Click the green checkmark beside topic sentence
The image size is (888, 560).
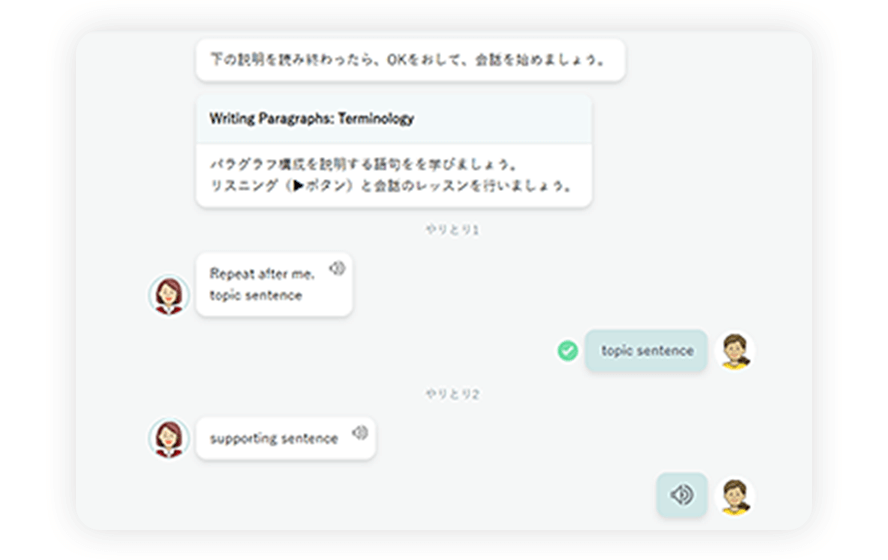tap(567, 351)
